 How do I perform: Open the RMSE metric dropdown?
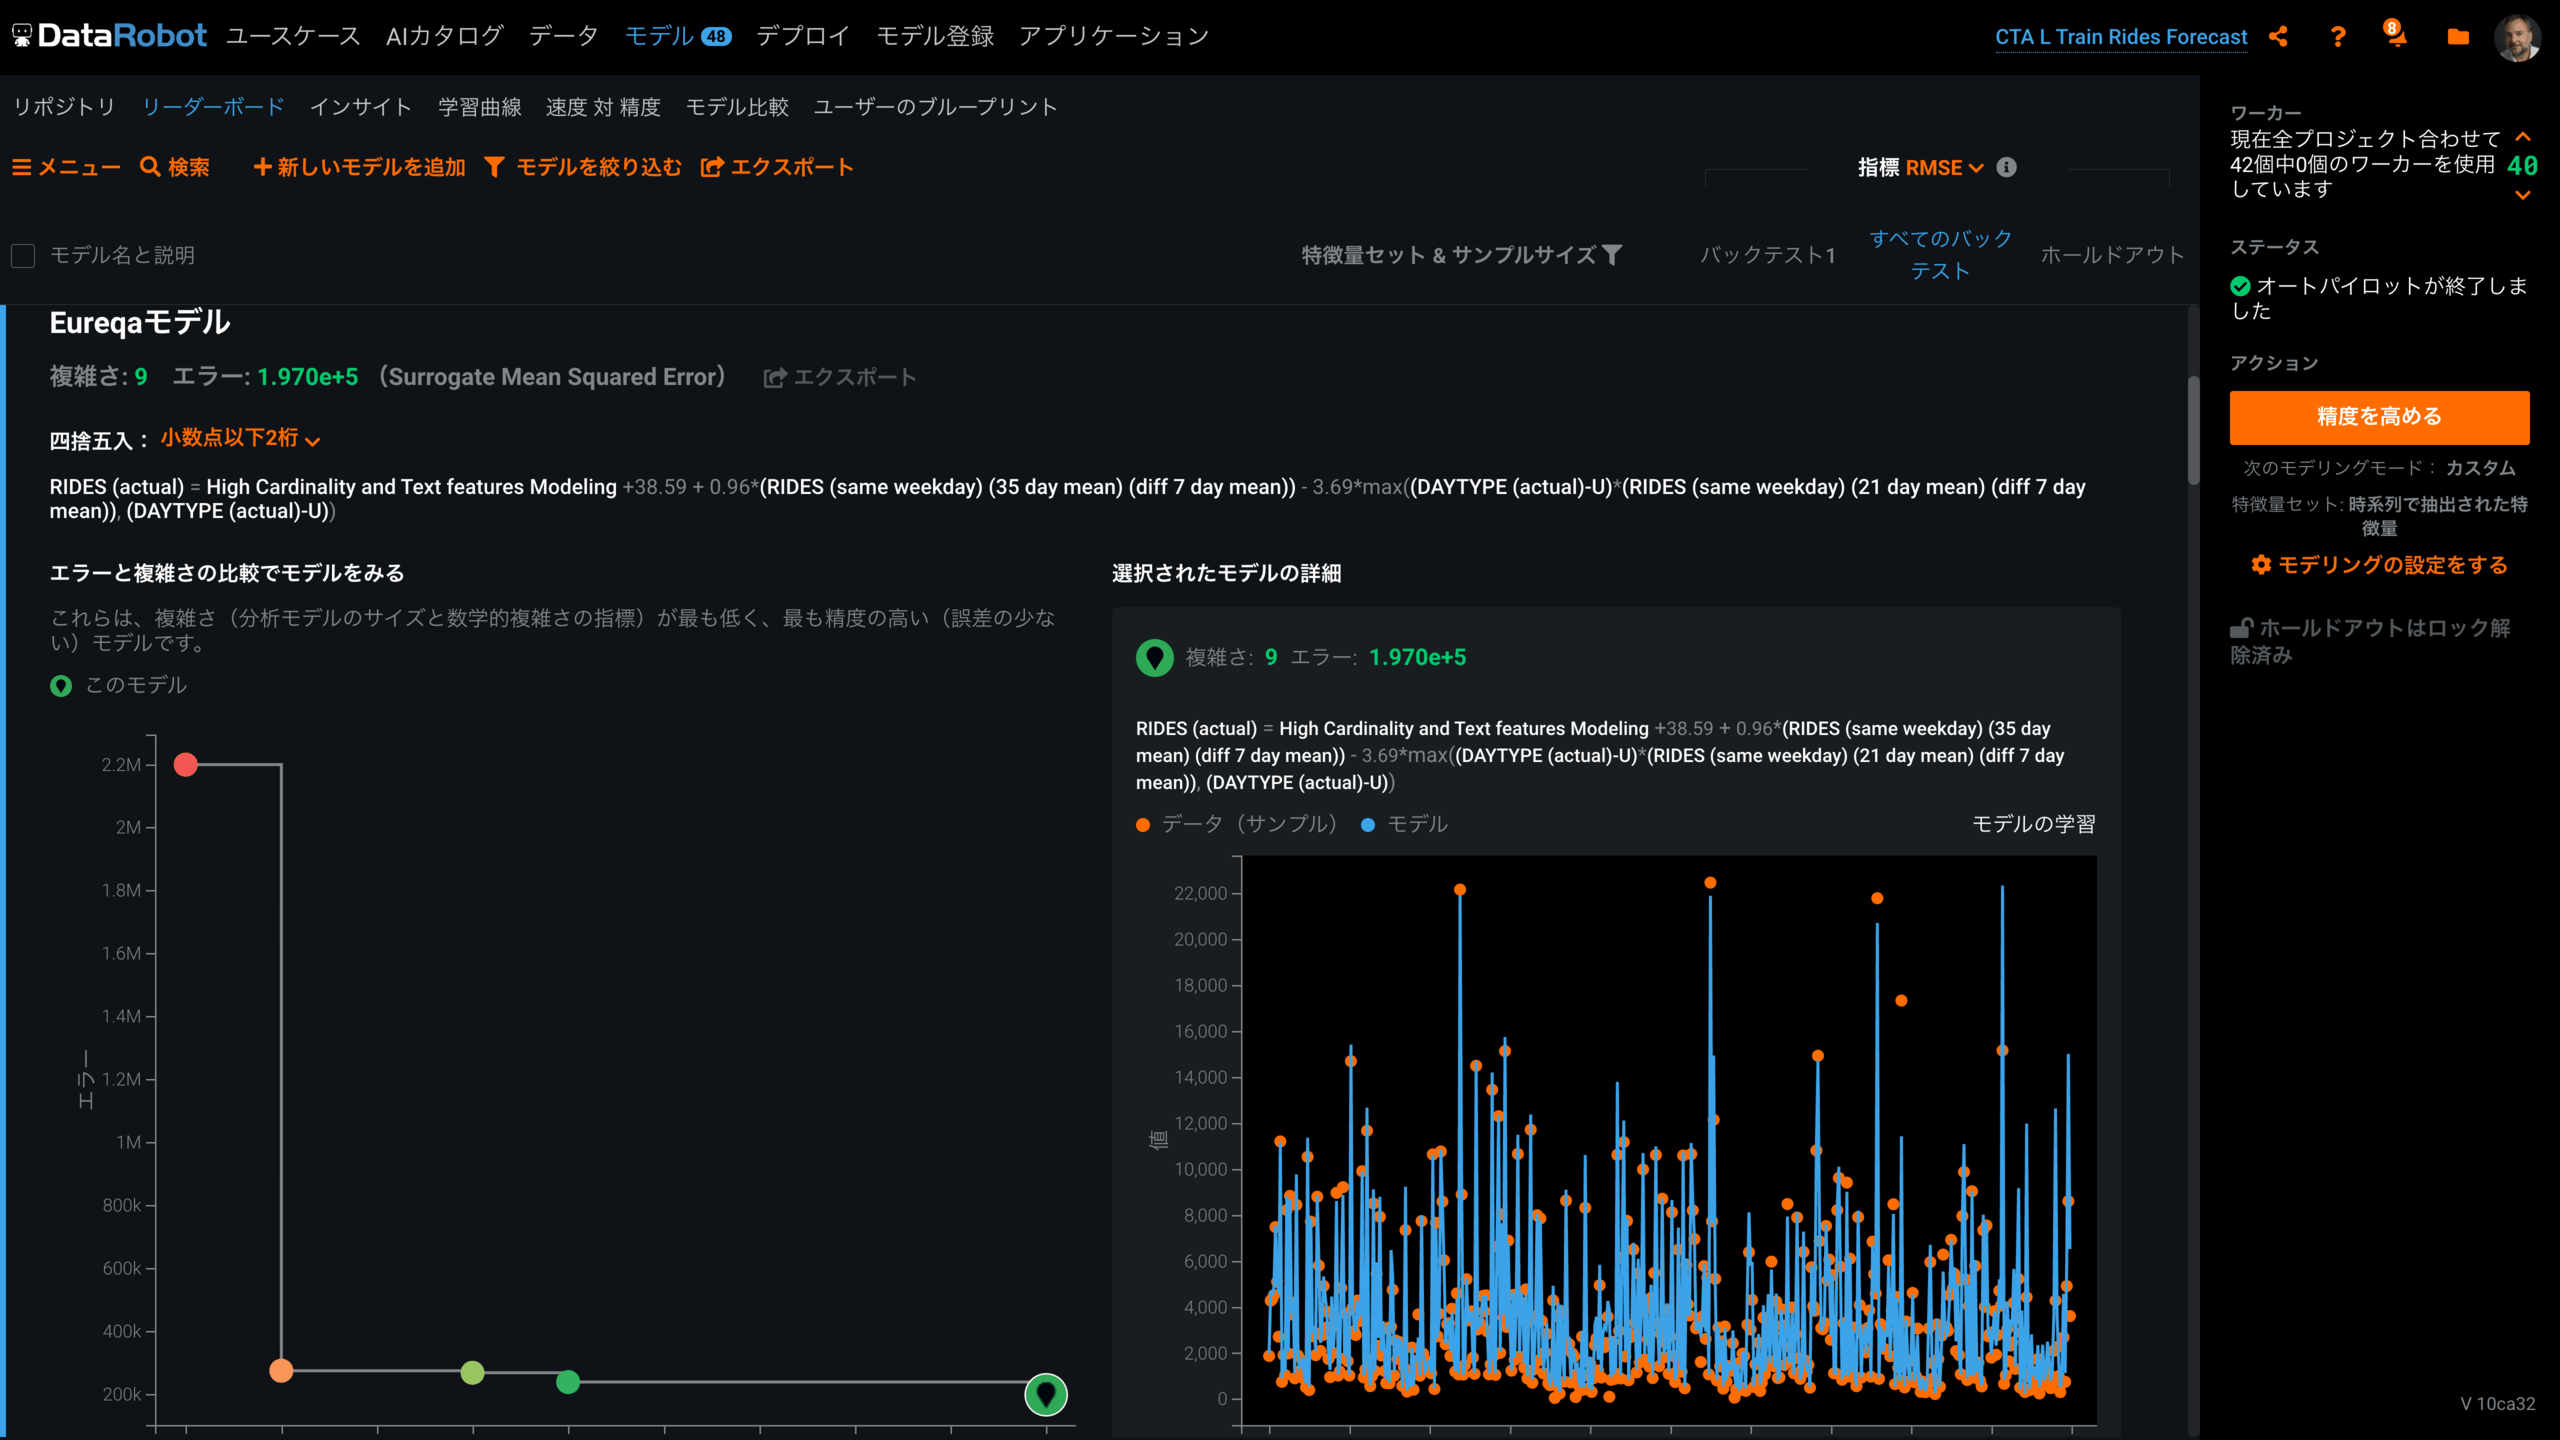point(1944,168)
